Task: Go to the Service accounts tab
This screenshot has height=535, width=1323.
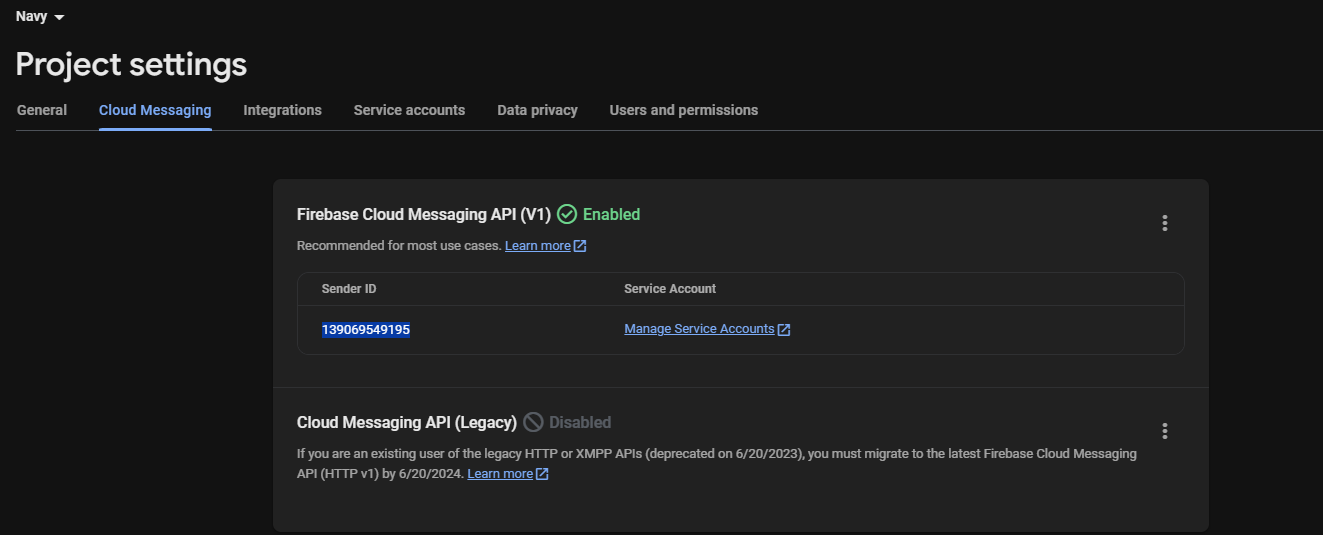Action: click(409, 110)
